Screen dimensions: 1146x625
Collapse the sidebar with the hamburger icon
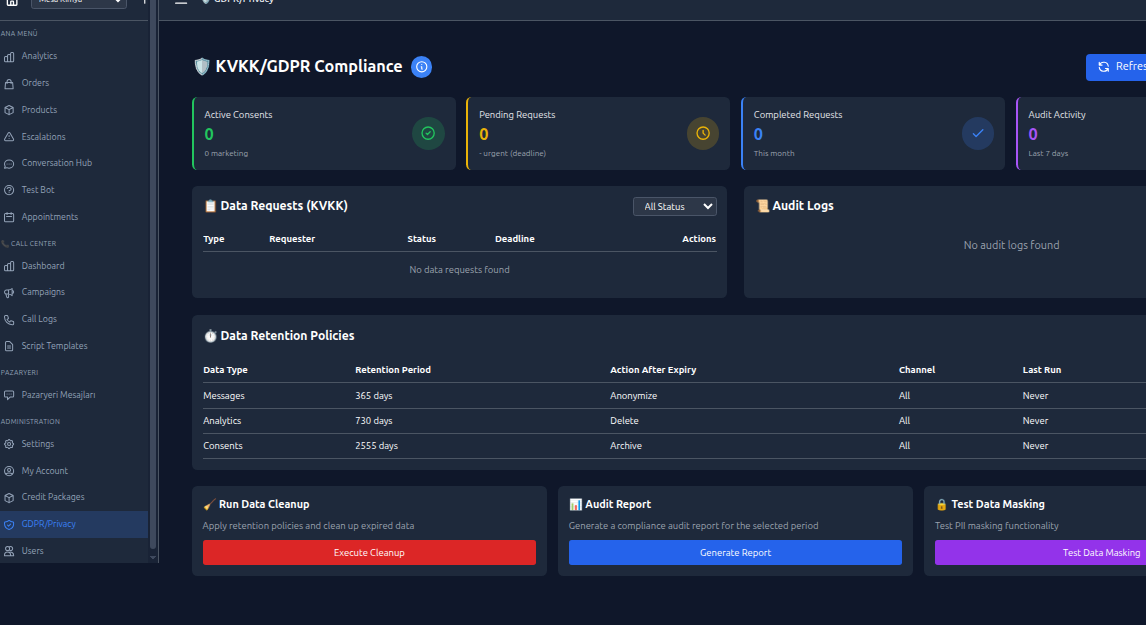[x=179, y=3]
